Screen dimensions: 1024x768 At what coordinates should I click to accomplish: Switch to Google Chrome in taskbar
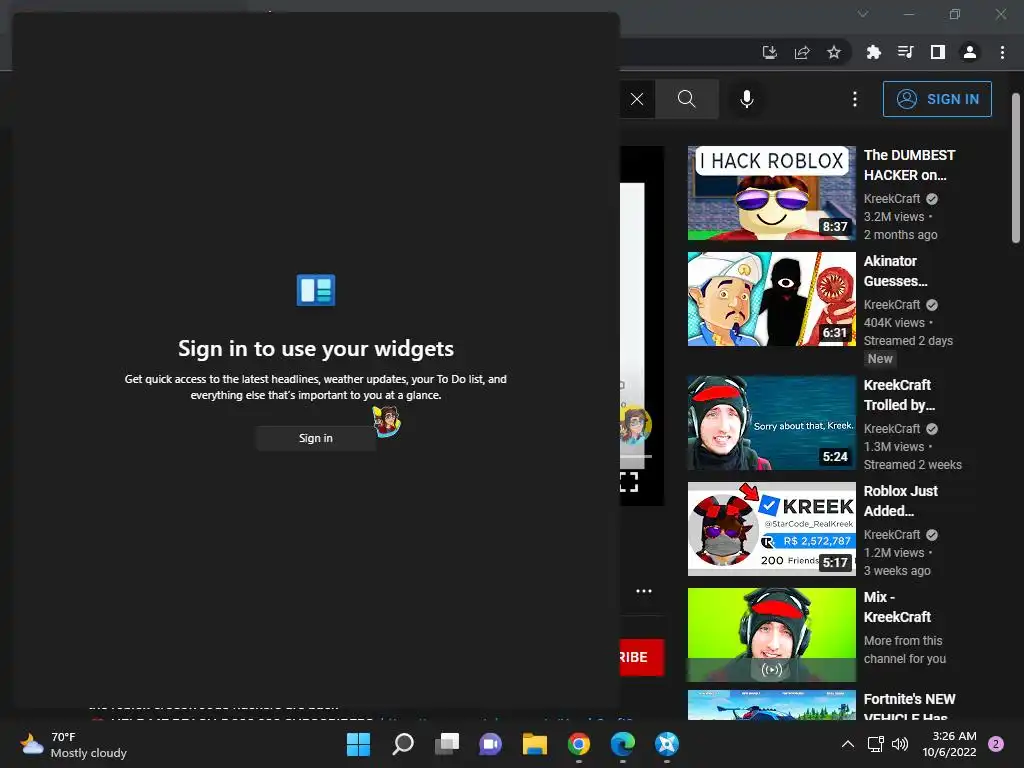[x=579, y=744]
